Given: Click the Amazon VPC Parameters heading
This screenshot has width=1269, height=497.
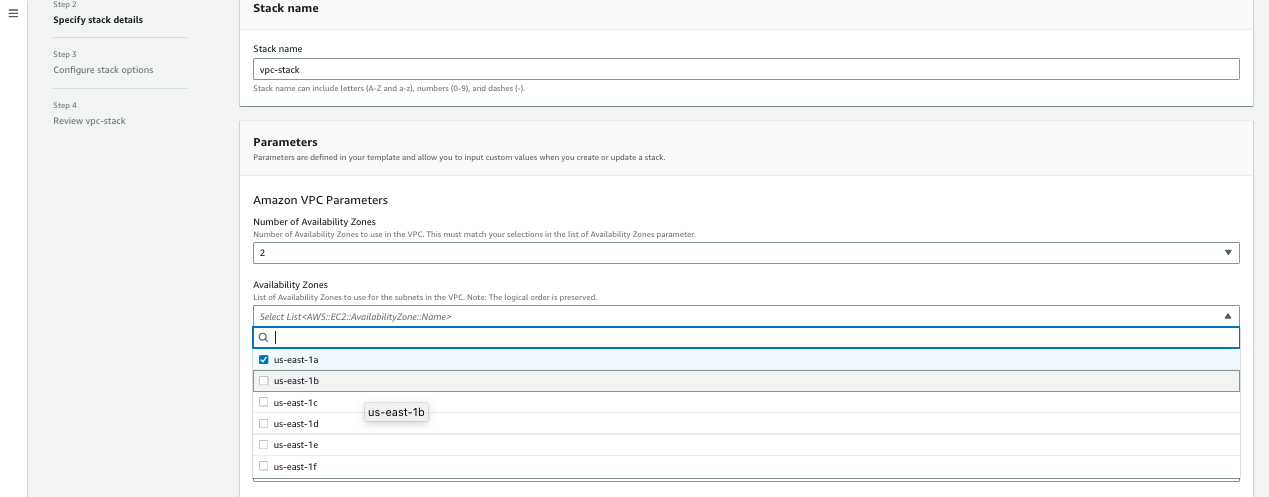Looking at the screenshot, I should click(x=320, y=200).
